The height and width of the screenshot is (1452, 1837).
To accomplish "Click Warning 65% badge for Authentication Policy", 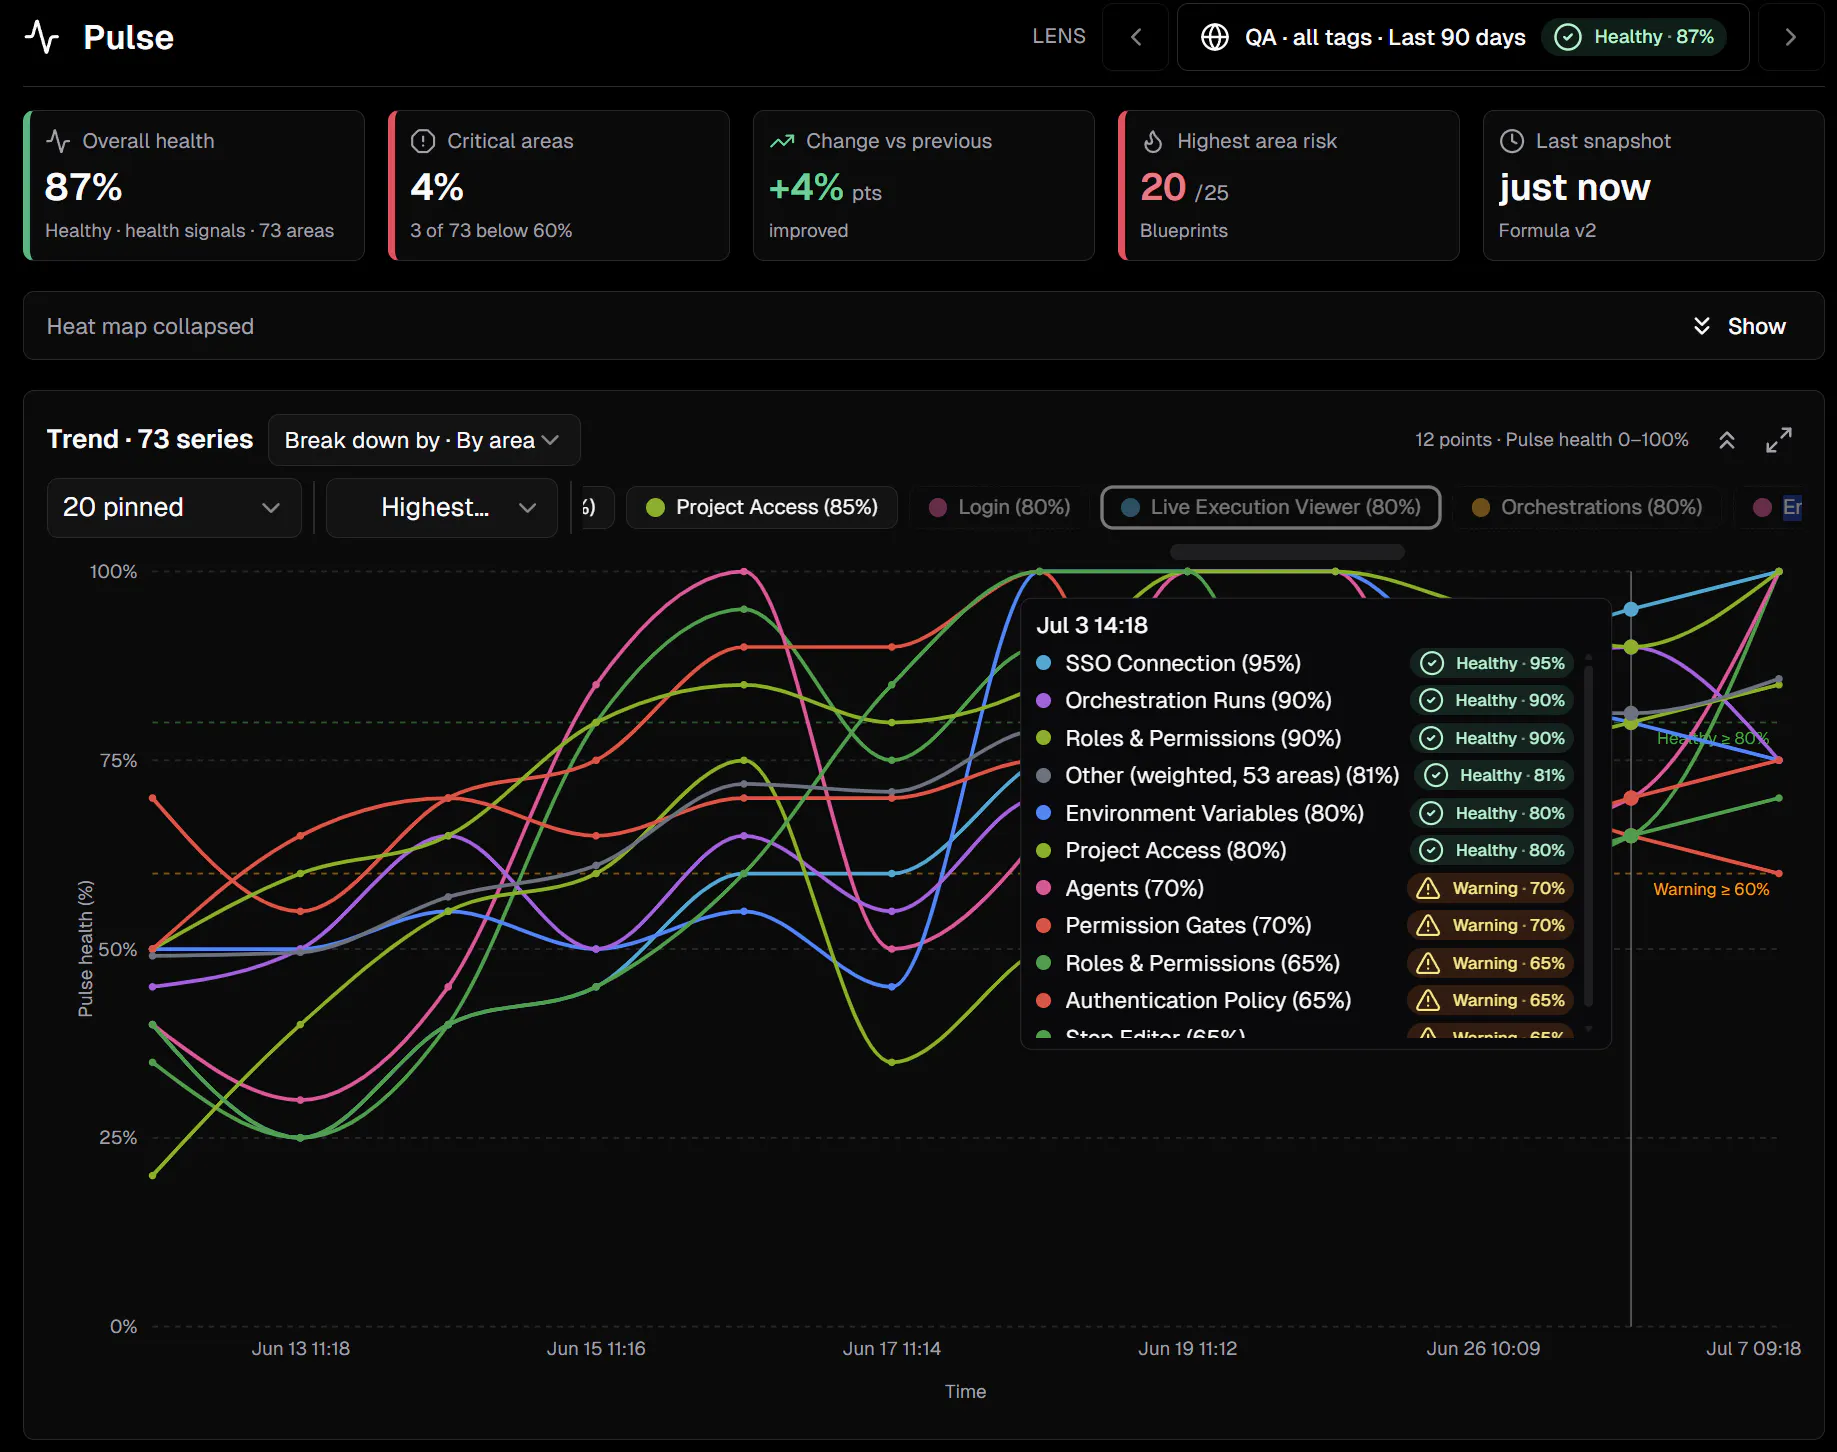I will pos(1491,1000).
